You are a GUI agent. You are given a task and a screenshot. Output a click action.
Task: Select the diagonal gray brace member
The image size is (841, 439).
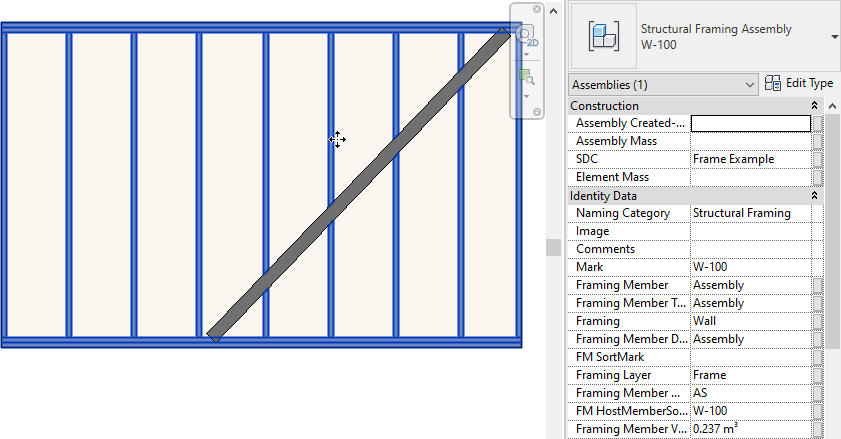pos(360,185)
